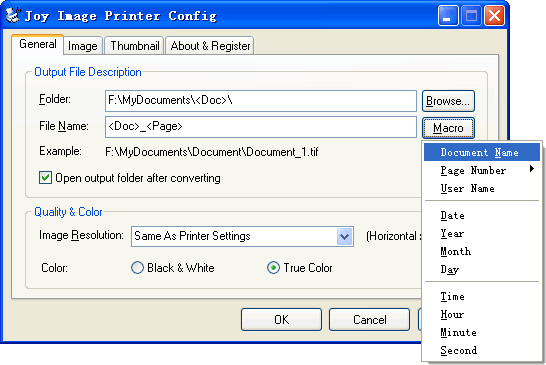Switch to the Image tab

(x=83, y=46)
